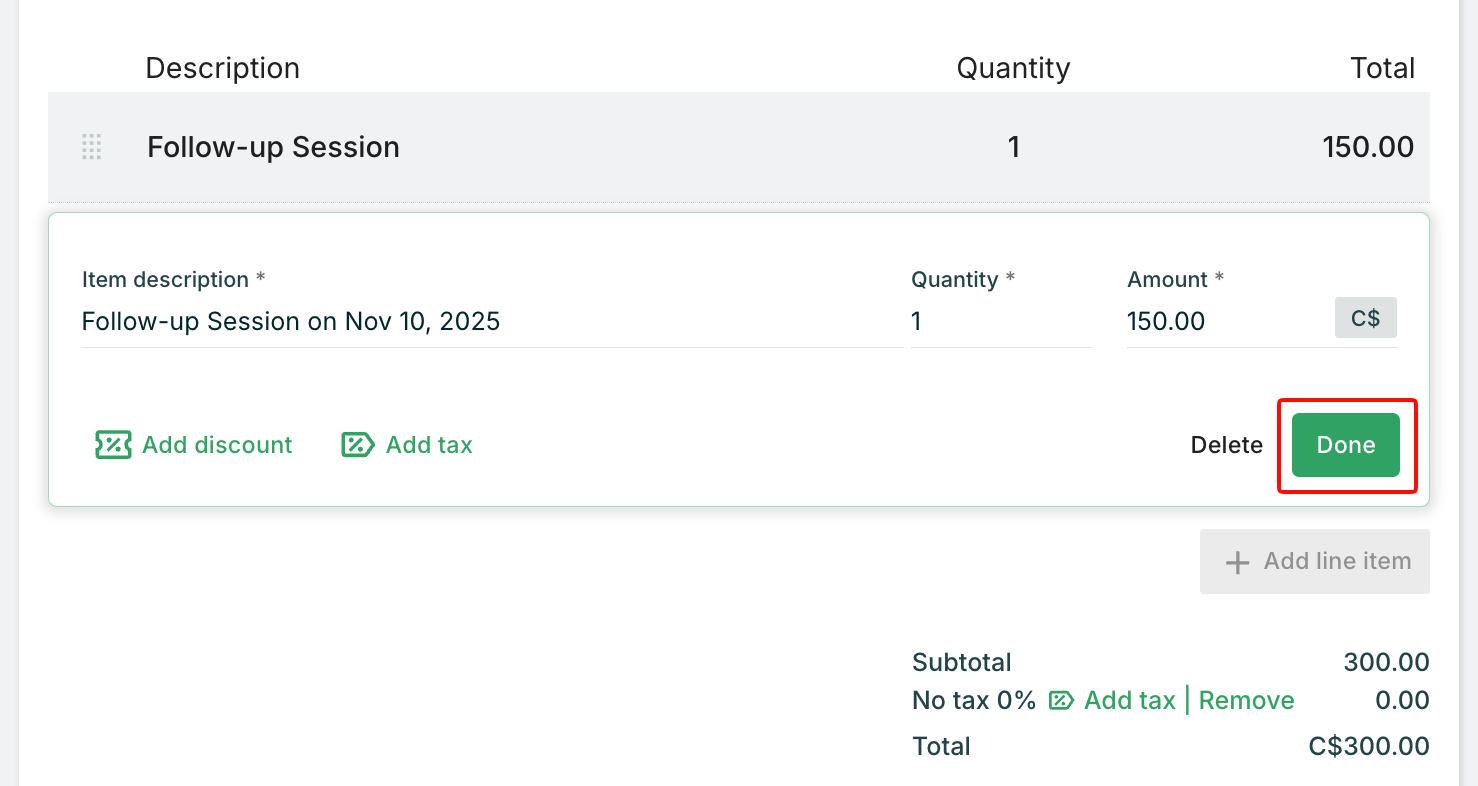
Task: Delete this line item
Action: tap(1226, 445)
